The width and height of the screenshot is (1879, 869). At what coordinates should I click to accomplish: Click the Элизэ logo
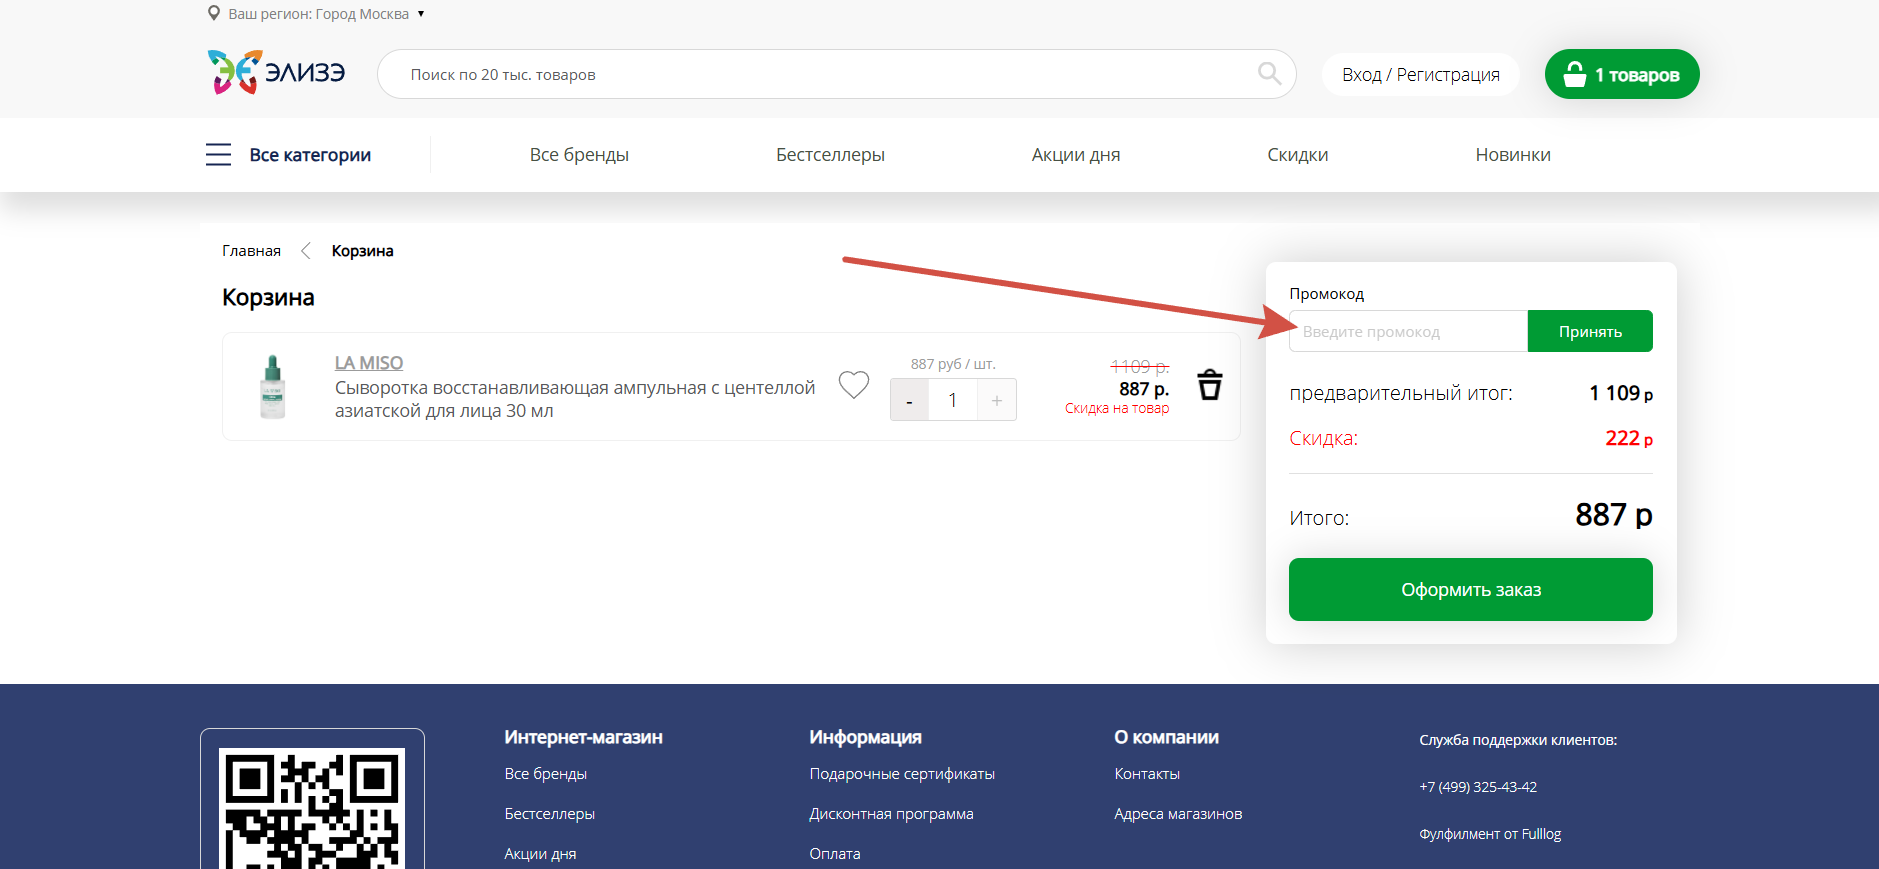click(x=276, y=72)
